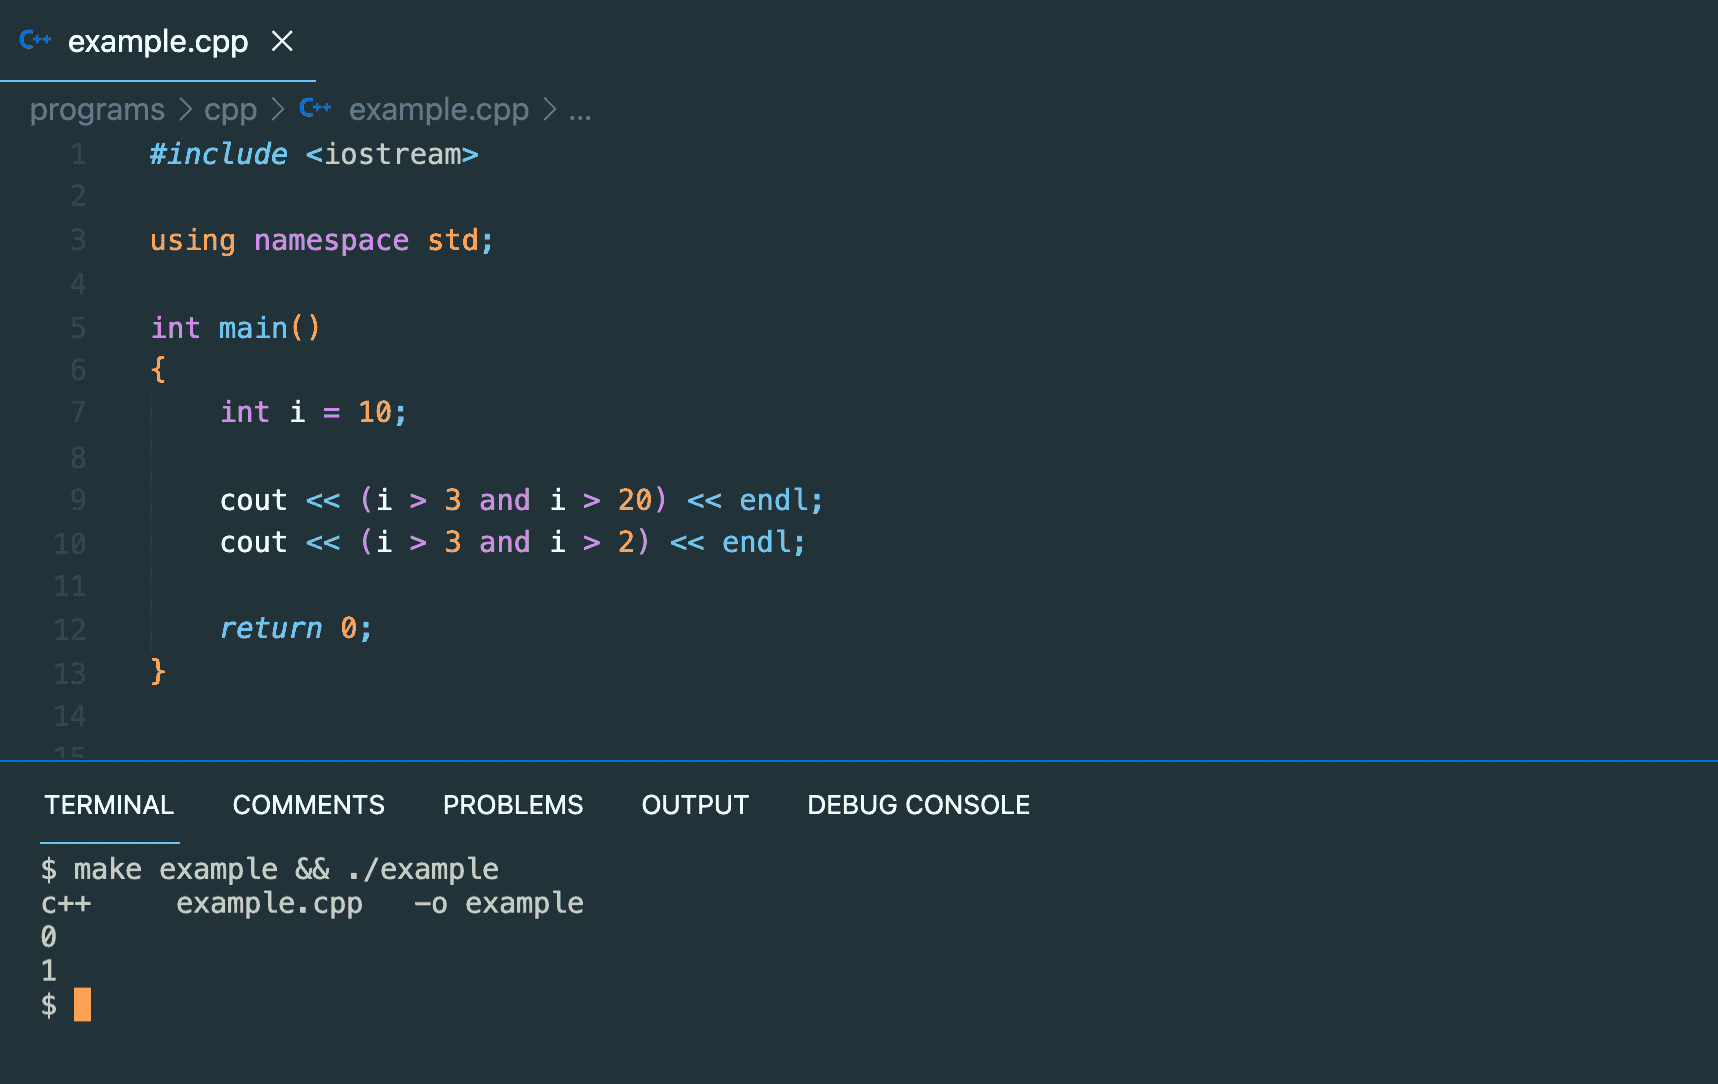Click the terminal prompt cursor block

click(83, 1004)
